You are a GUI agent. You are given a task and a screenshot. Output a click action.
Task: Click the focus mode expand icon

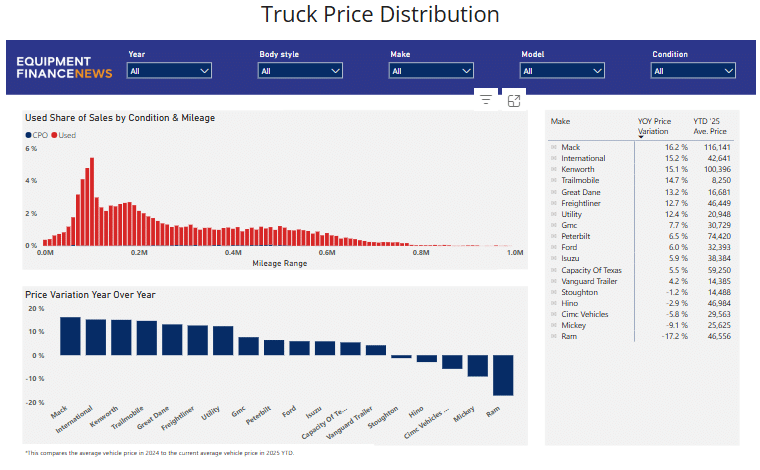click(514, 100)
